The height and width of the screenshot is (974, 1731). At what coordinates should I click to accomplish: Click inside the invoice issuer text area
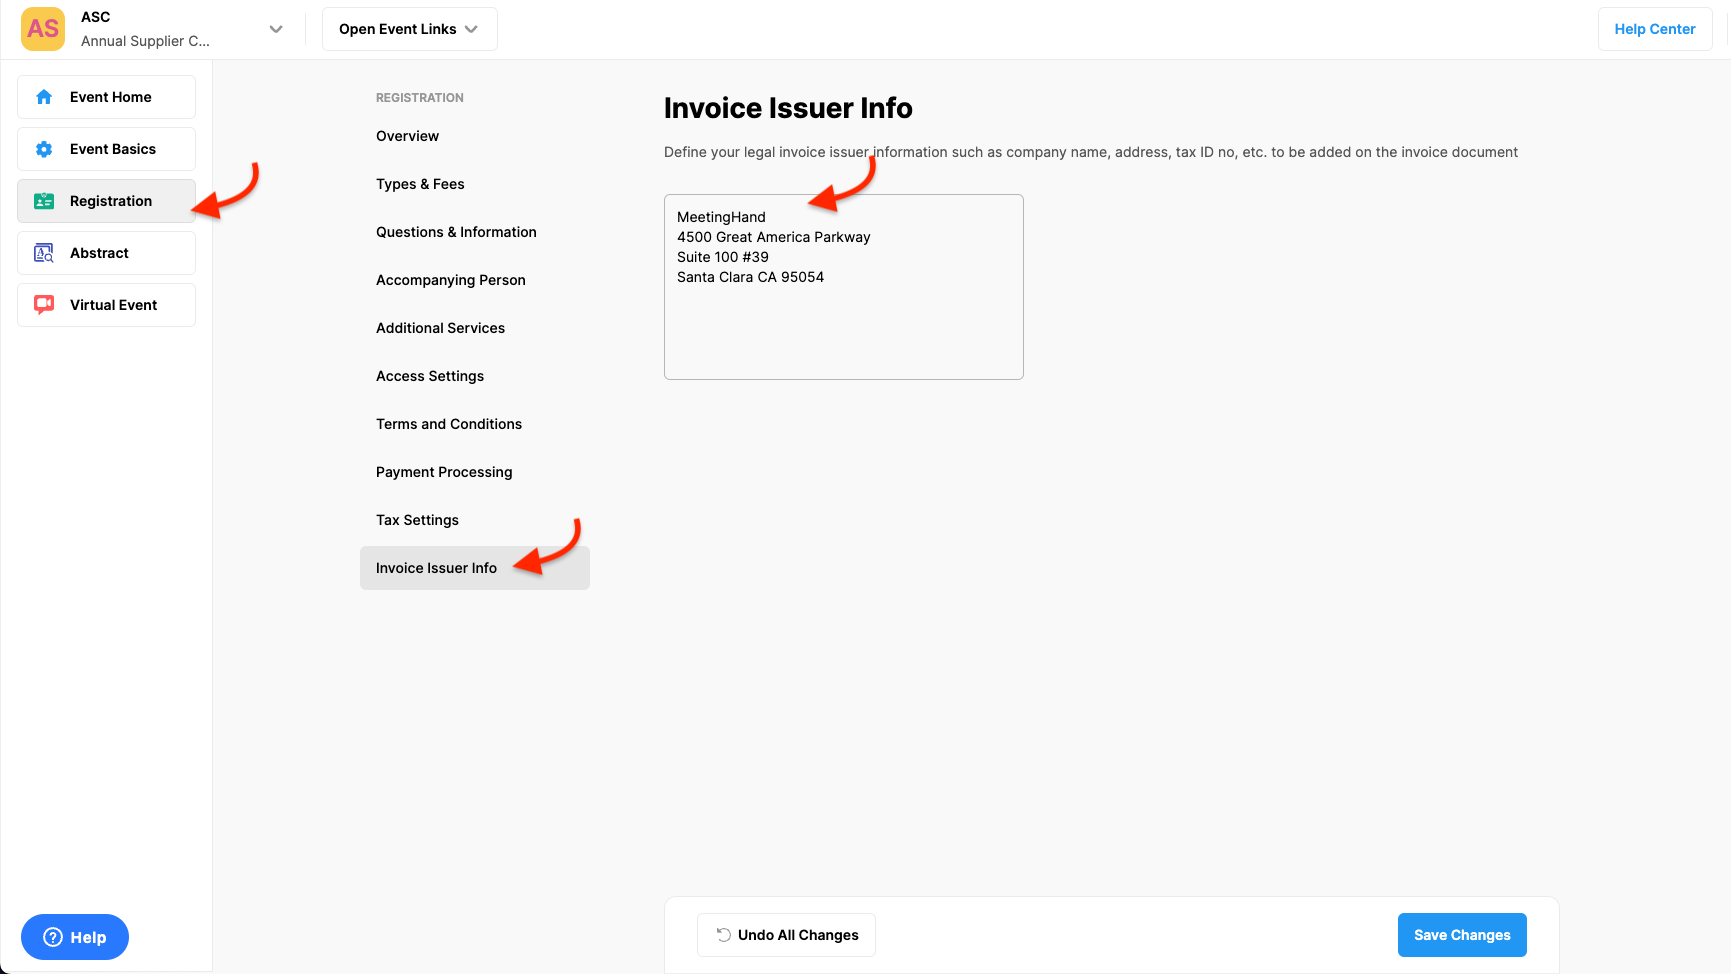843,320
